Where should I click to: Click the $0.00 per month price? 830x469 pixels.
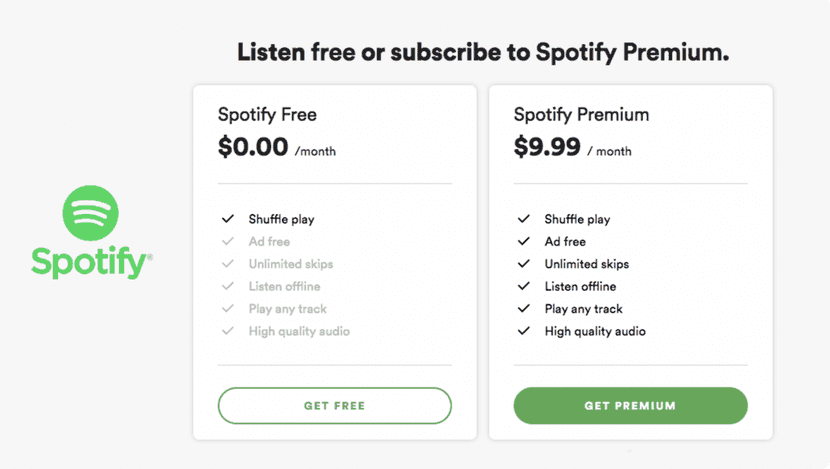click(x=277, y=148)
